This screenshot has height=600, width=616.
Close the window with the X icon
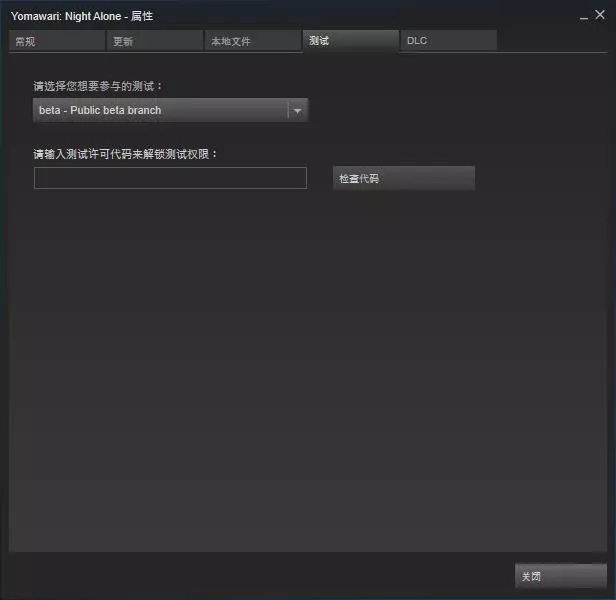pyautogui.click(x=600, y=15)
